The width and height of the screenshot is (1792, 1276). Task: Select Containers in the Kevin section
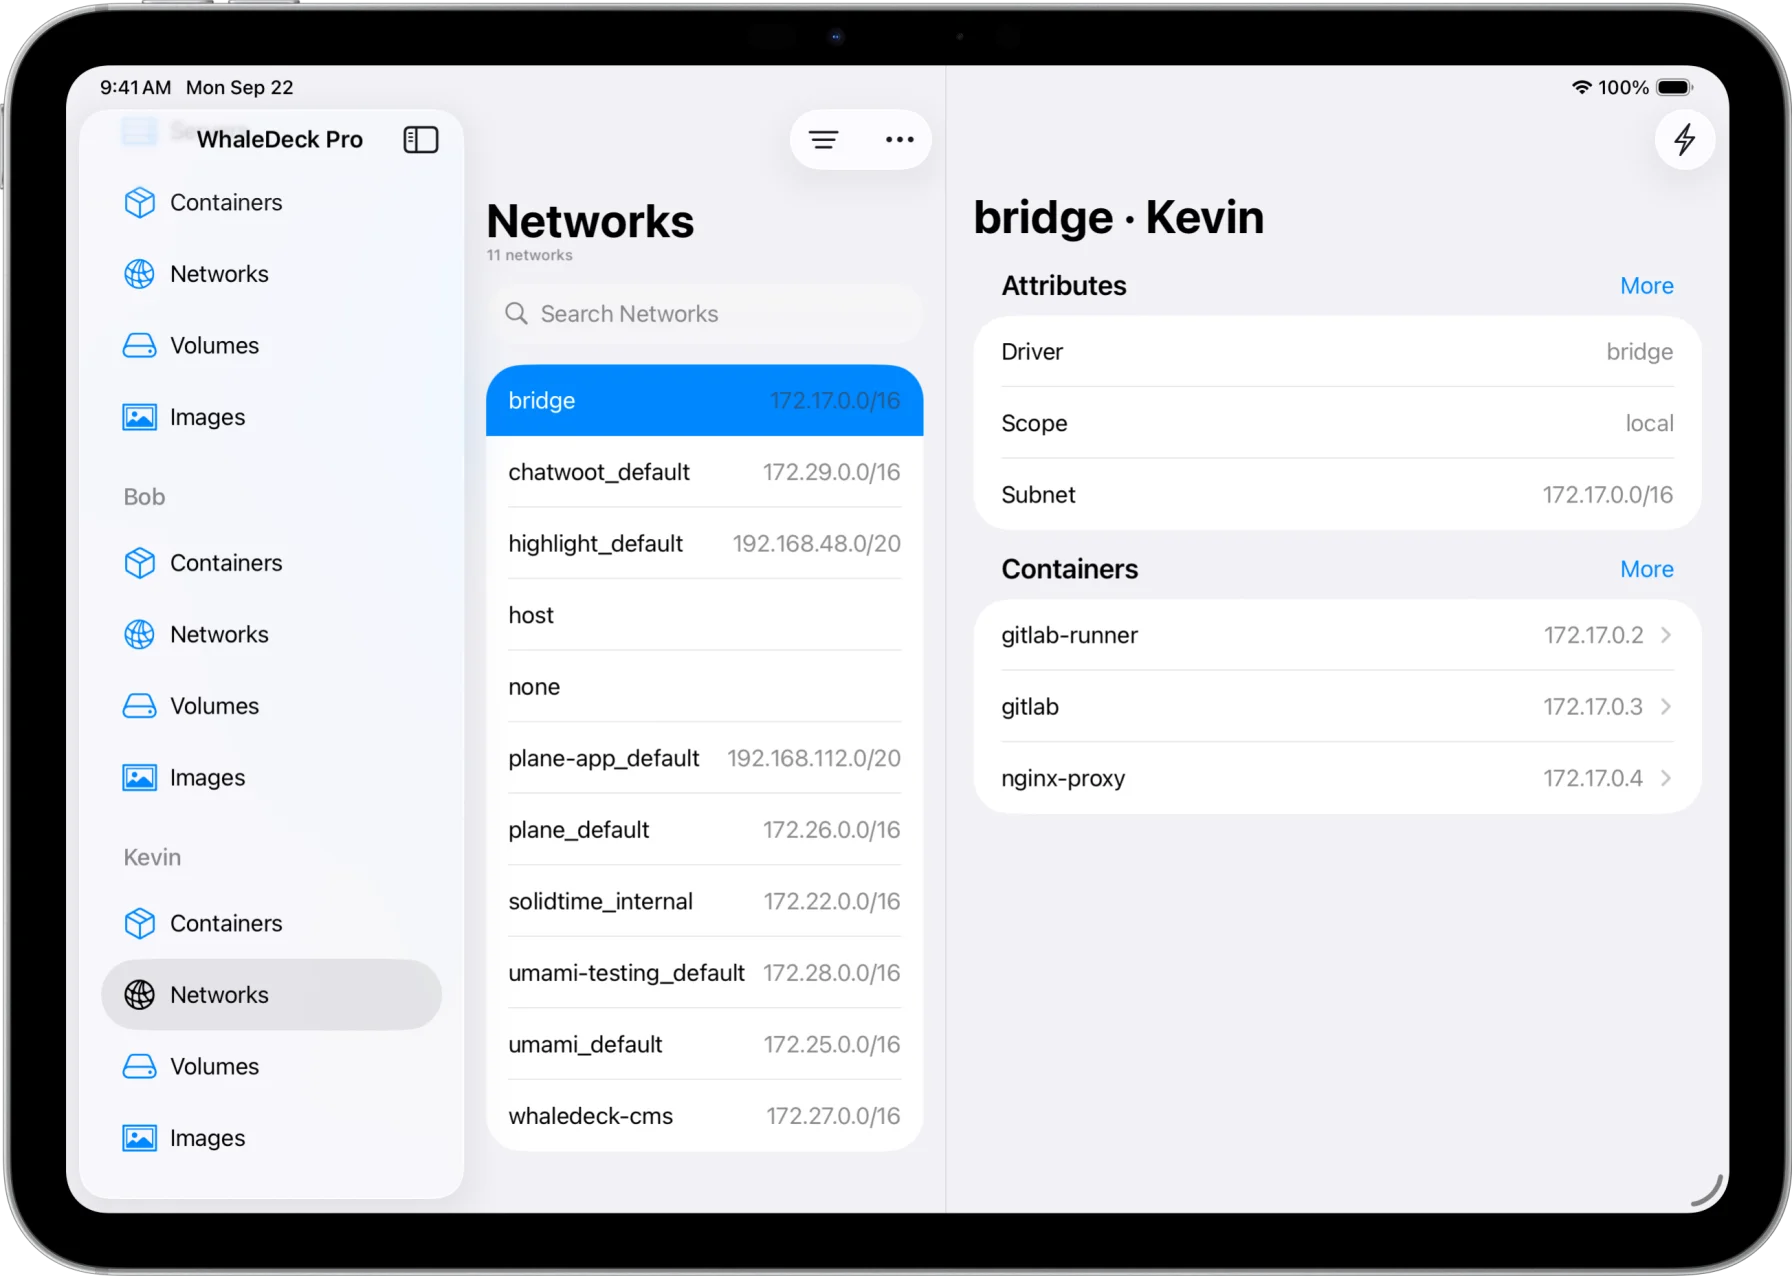pos(226,923)
